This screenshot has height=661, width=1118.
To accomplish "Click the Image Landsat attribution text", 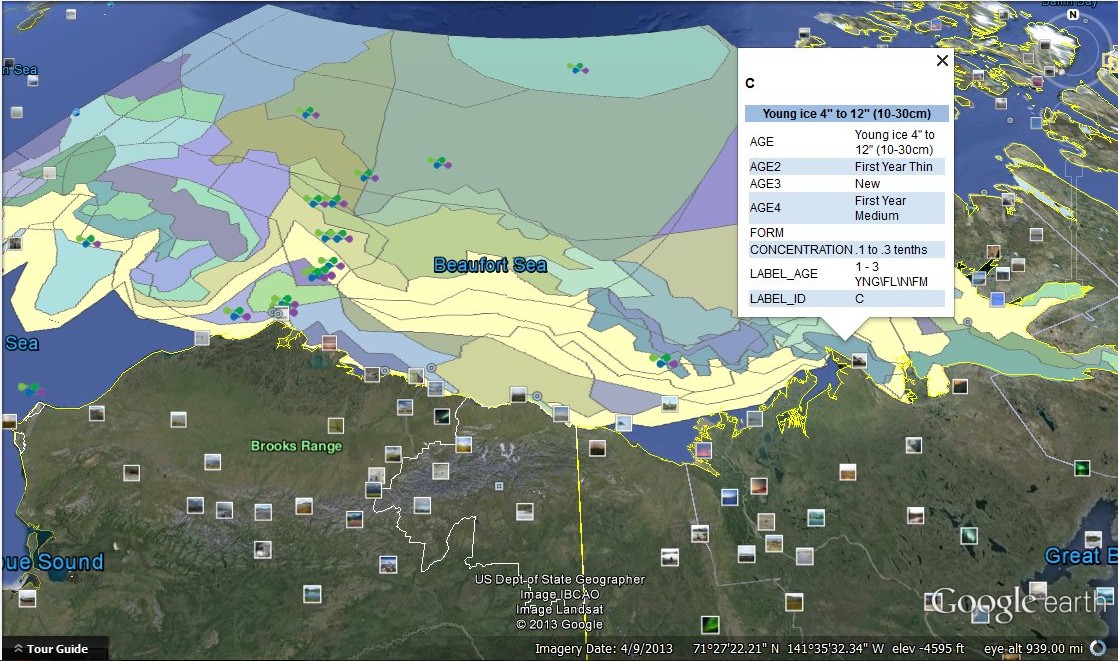I will point(560,609).
